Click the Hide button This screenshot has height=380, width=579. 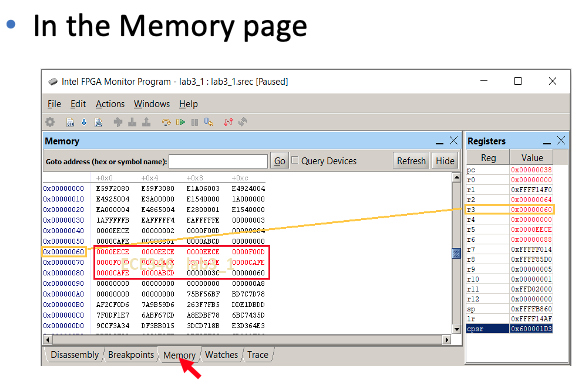445,161
